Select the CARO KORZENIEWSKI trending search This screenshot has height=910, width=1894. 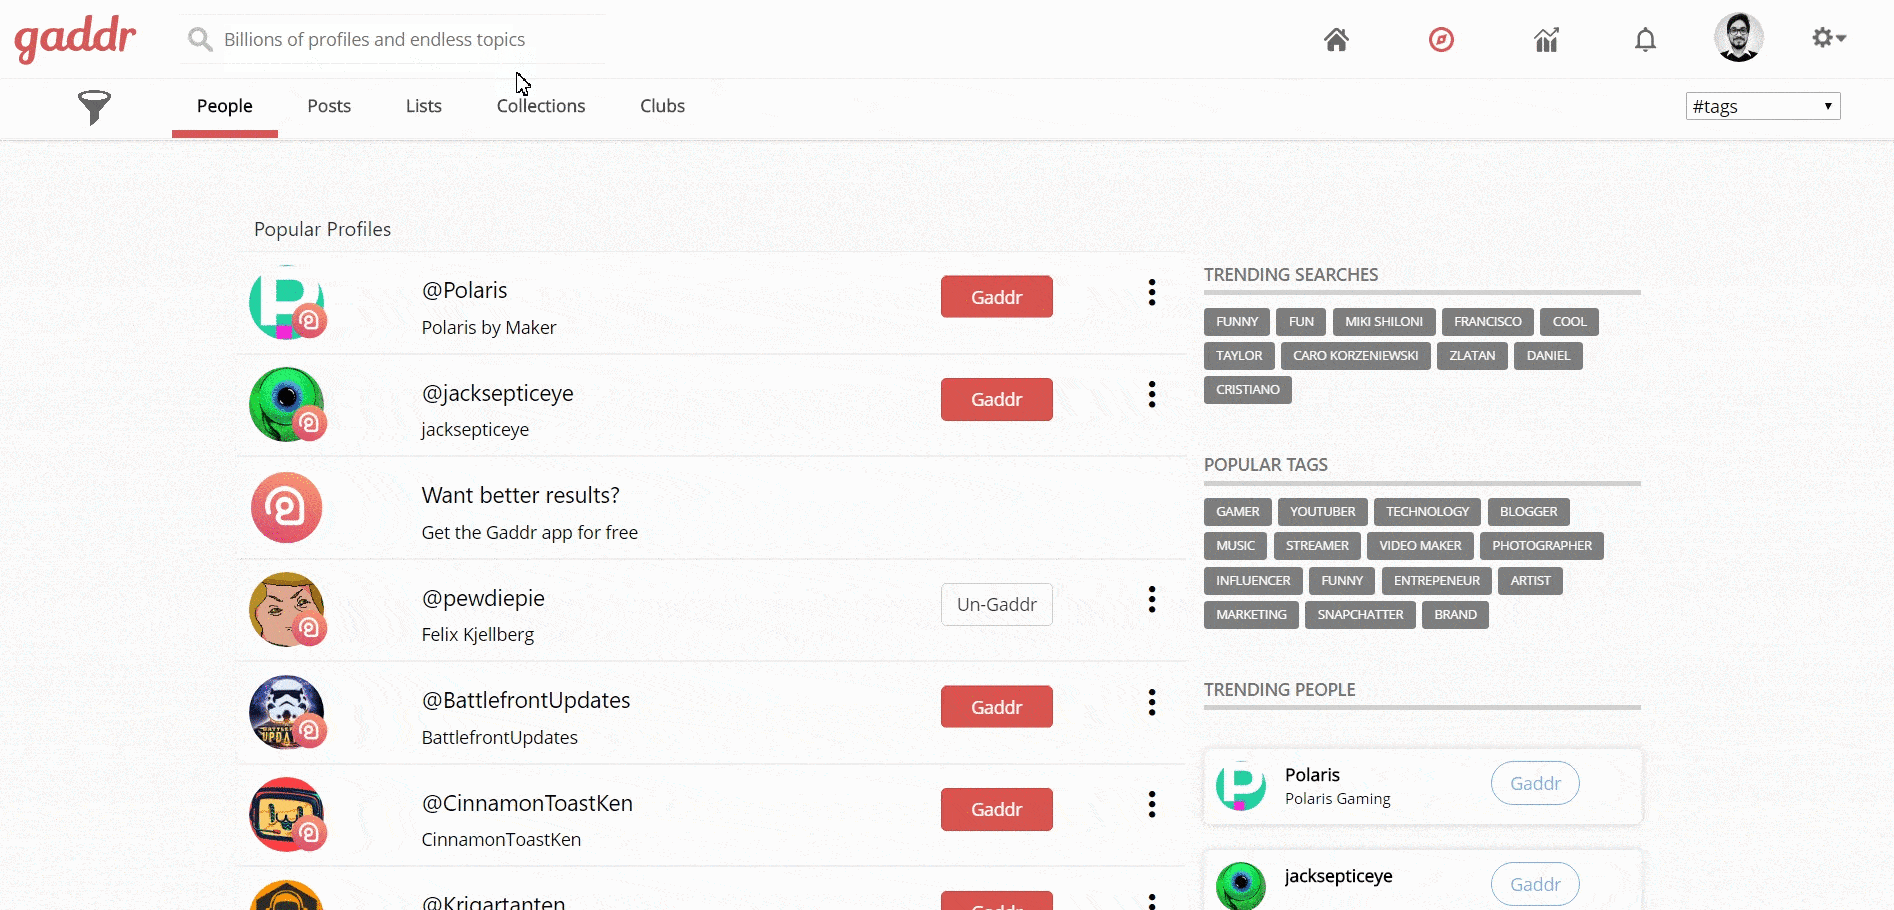[x=1356, y=356]
